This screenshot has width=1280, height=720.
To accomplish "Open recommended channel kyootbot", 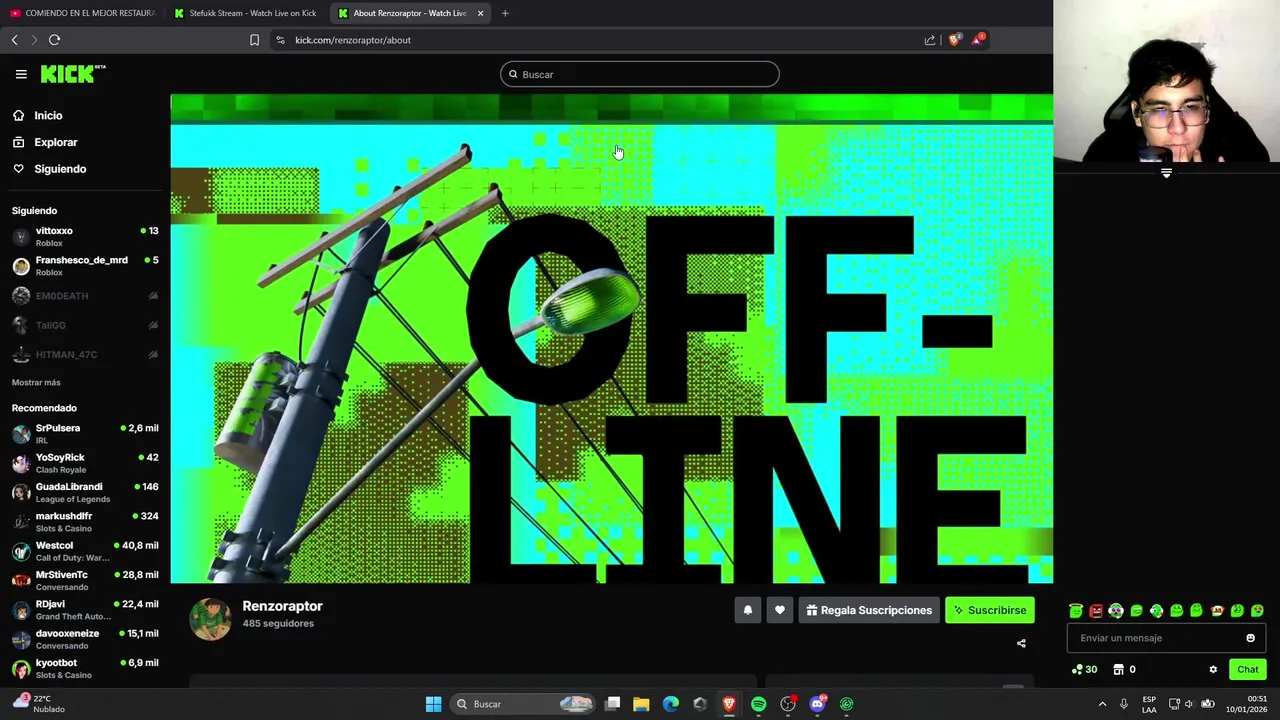I will (85, 668).
